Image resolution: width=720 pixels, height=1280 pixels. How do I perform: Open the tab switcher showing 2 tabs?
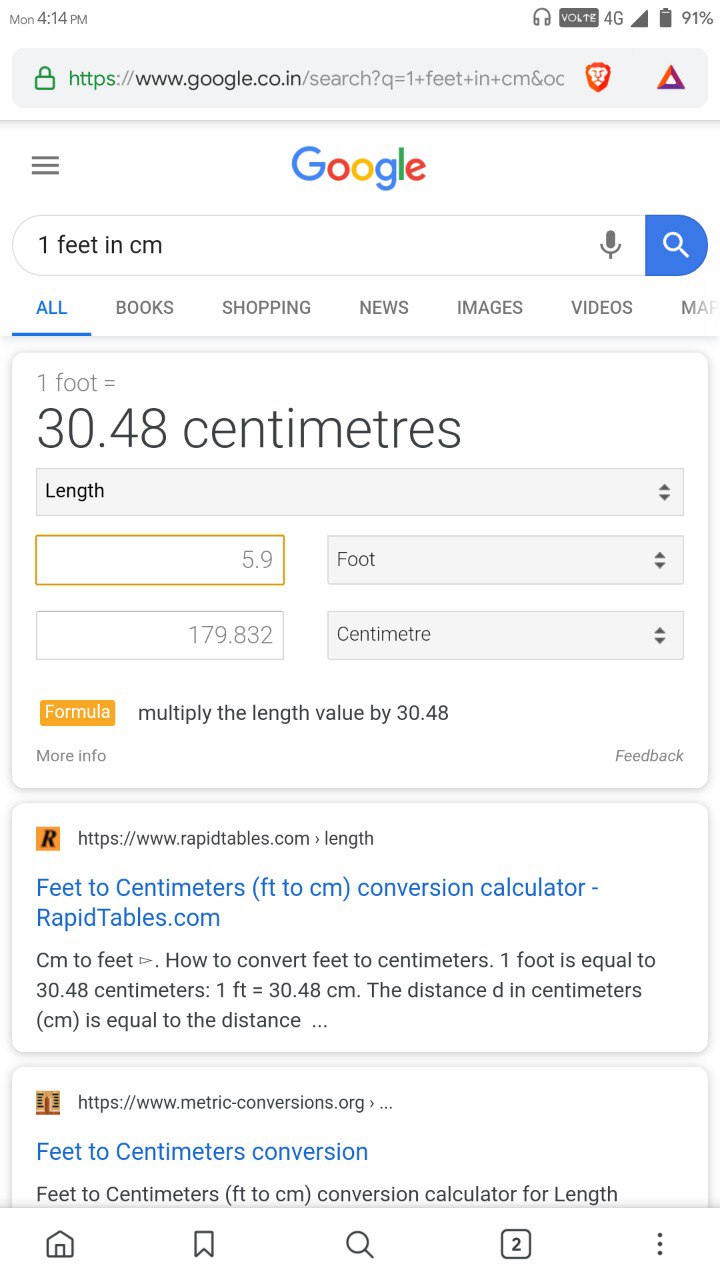point(515,1244)
